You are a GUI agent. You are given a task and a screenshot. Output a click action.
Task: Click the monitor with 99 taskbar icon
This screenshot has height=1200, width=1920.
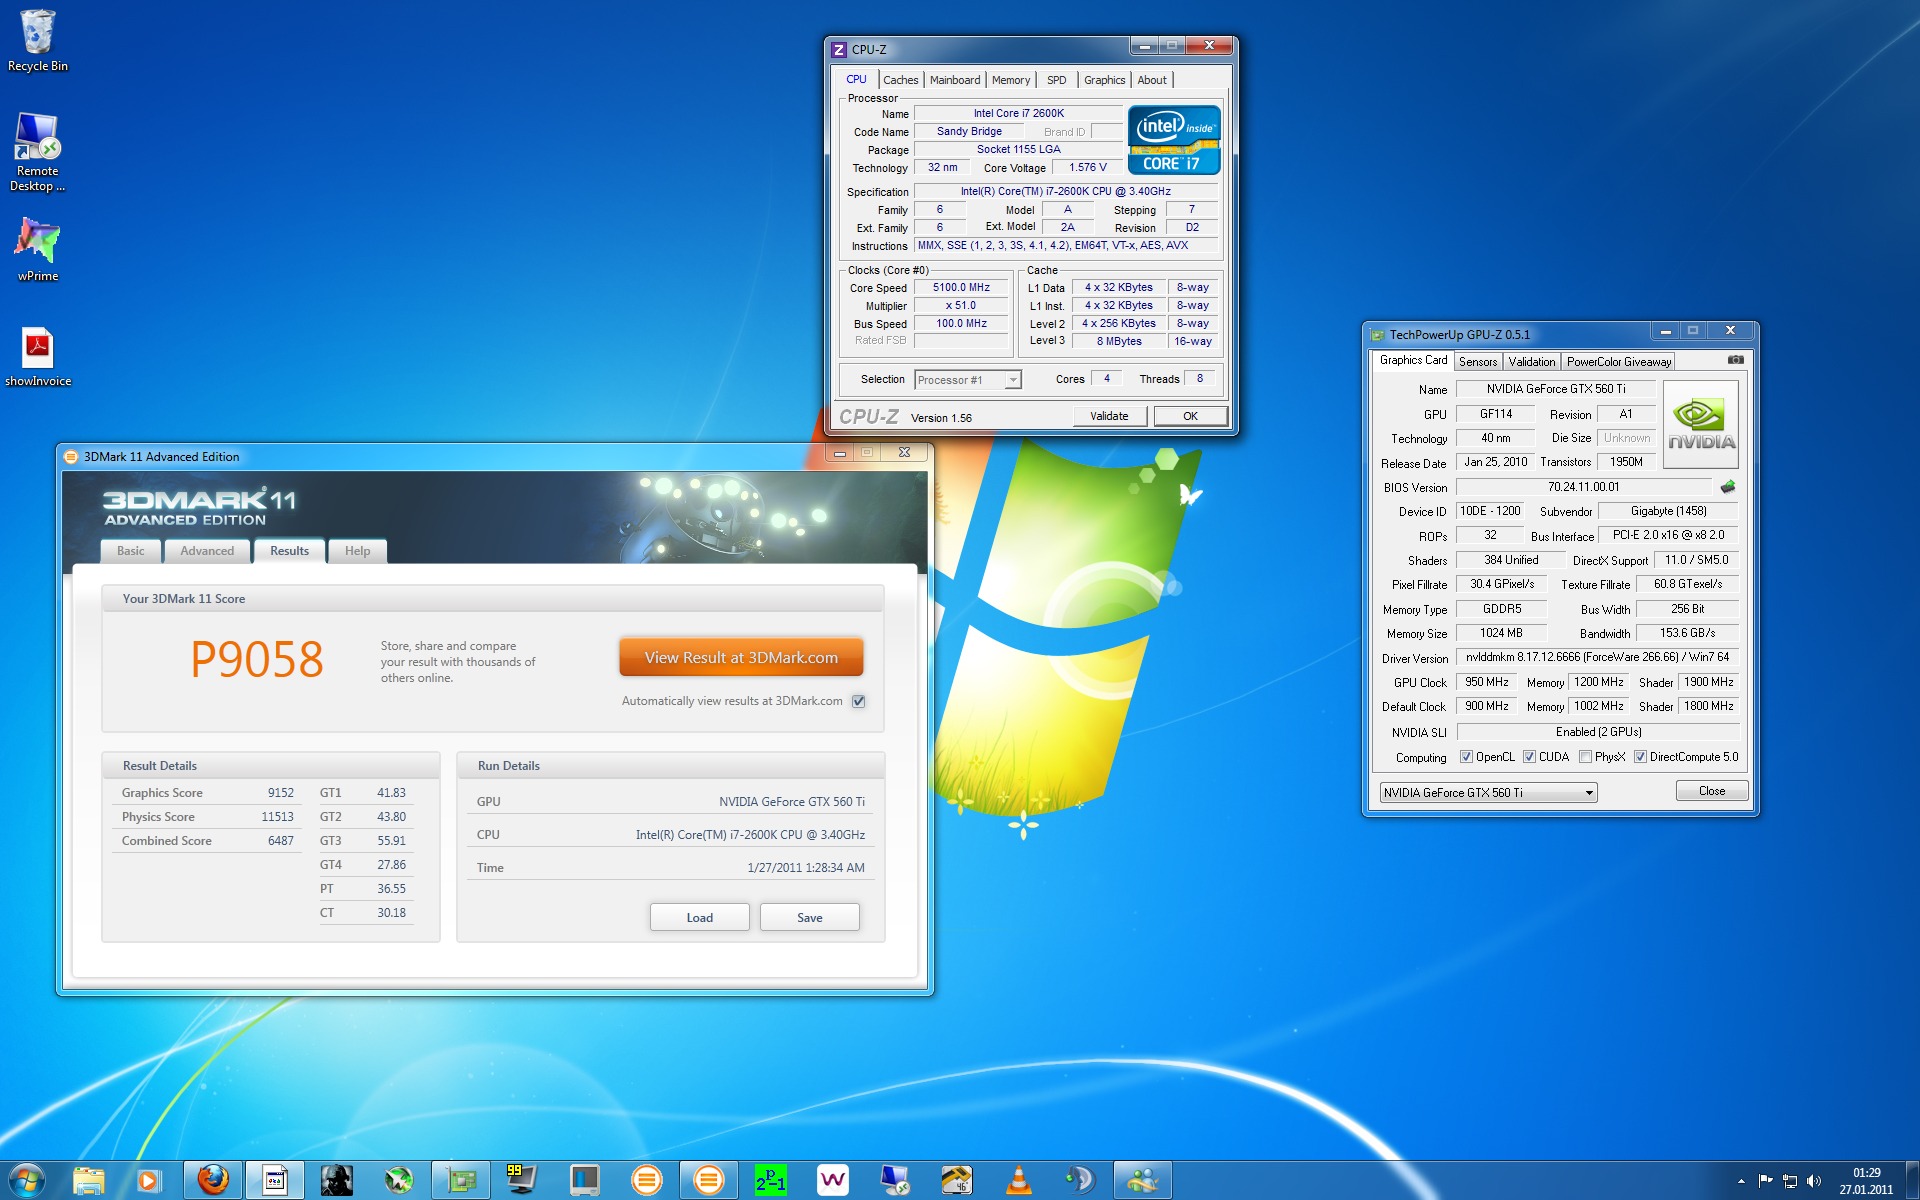coord(521,1180)
